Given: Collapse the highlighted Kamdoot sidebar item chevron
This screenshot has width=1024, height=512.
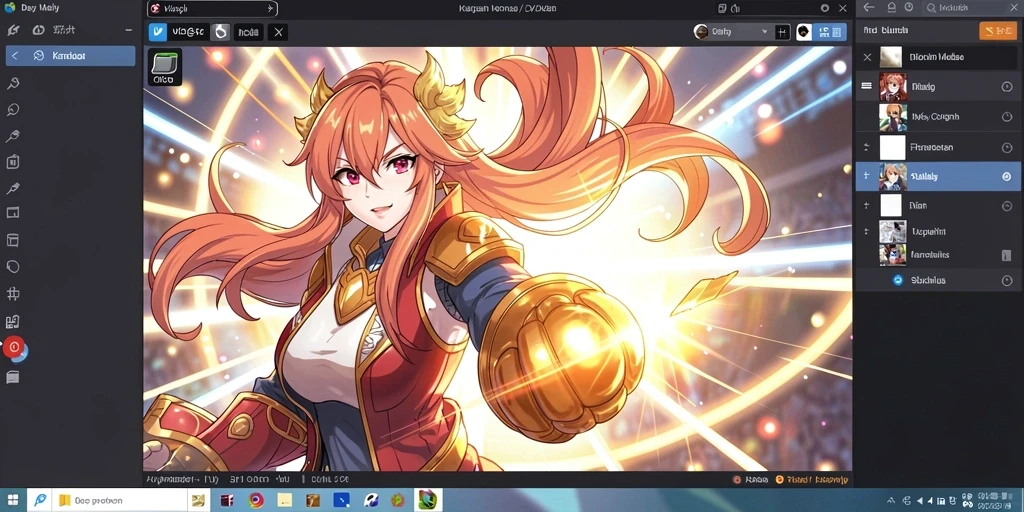Looking at the screenshot, I should point(16,56).
